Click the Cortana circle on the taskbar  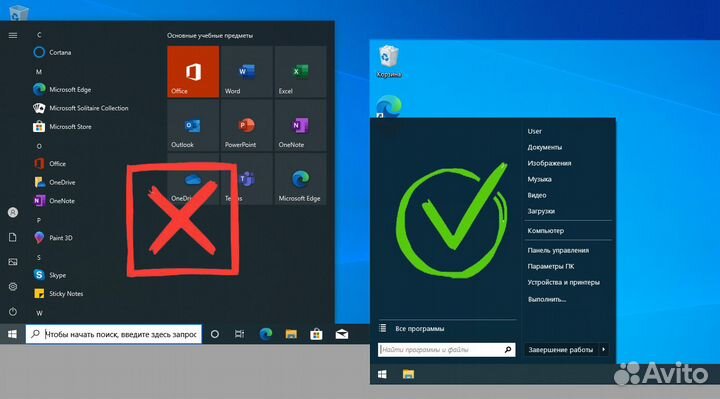pyautogui.click(x=214, y=334)
